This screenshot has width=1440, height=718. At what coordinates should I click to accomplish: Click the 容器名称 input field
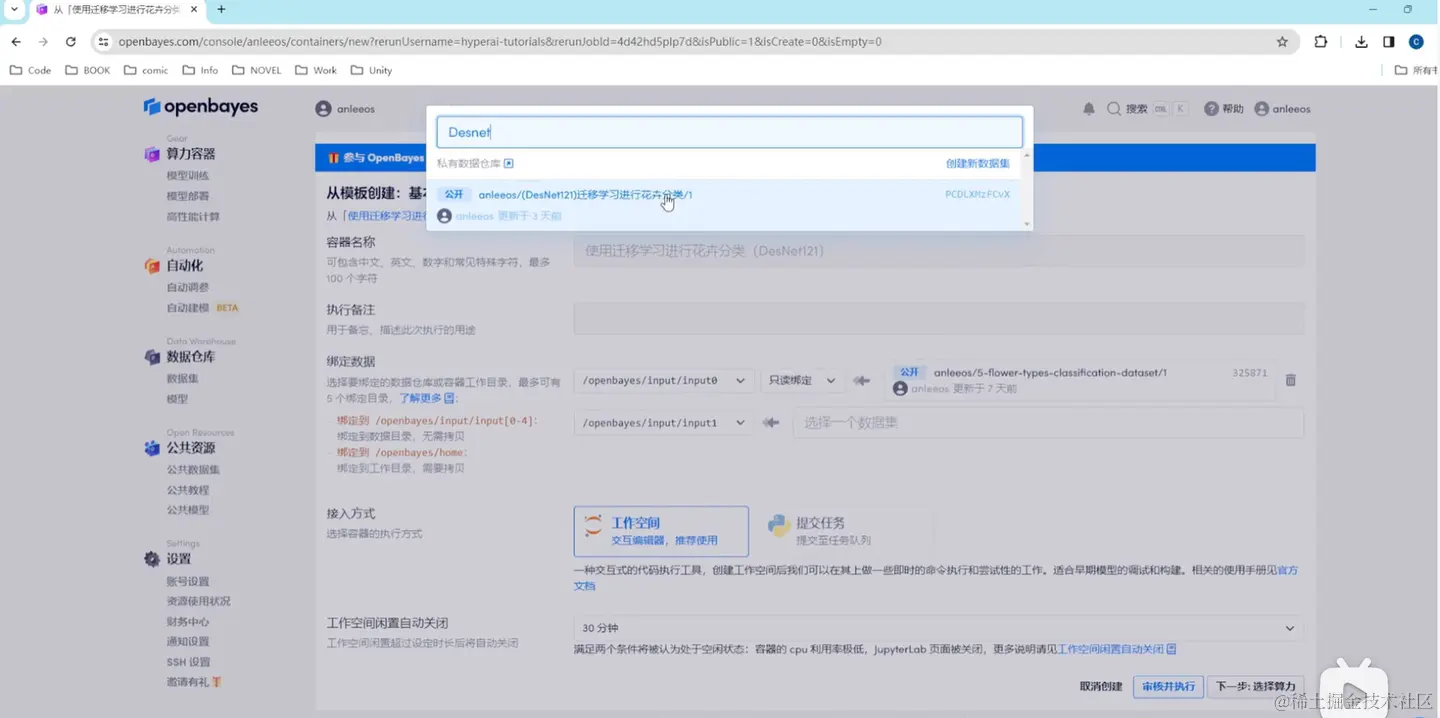click(x=939, y=251)
